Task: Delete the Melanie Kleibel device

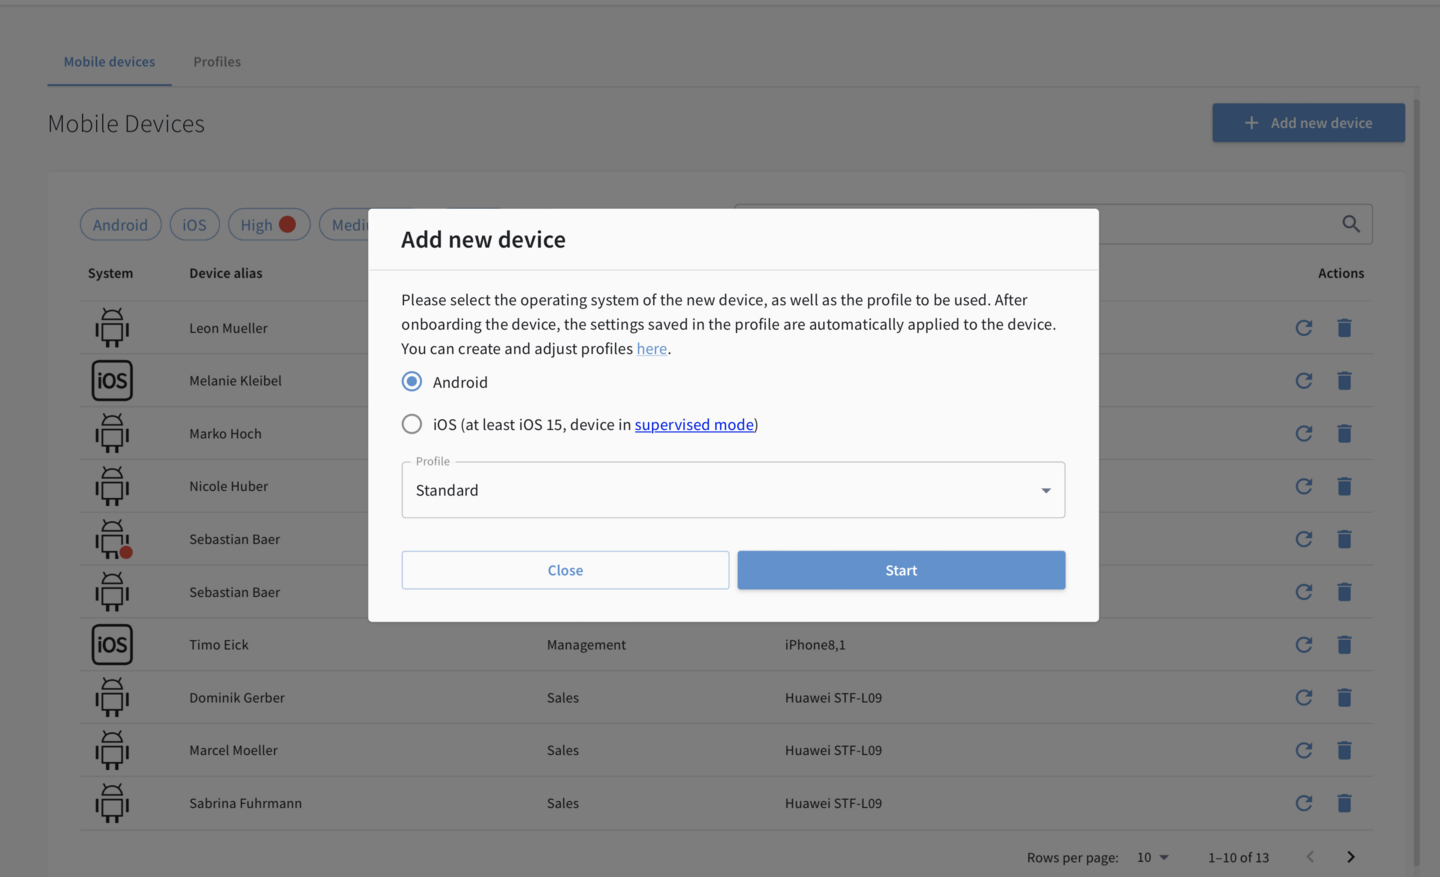Action: point(1344,381)
